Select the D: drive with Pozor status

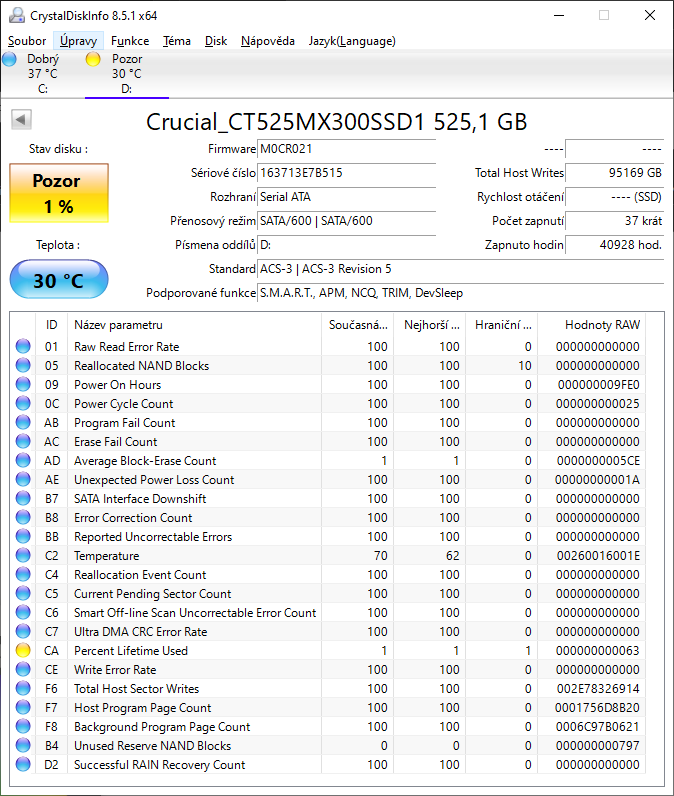pos(127,74)
